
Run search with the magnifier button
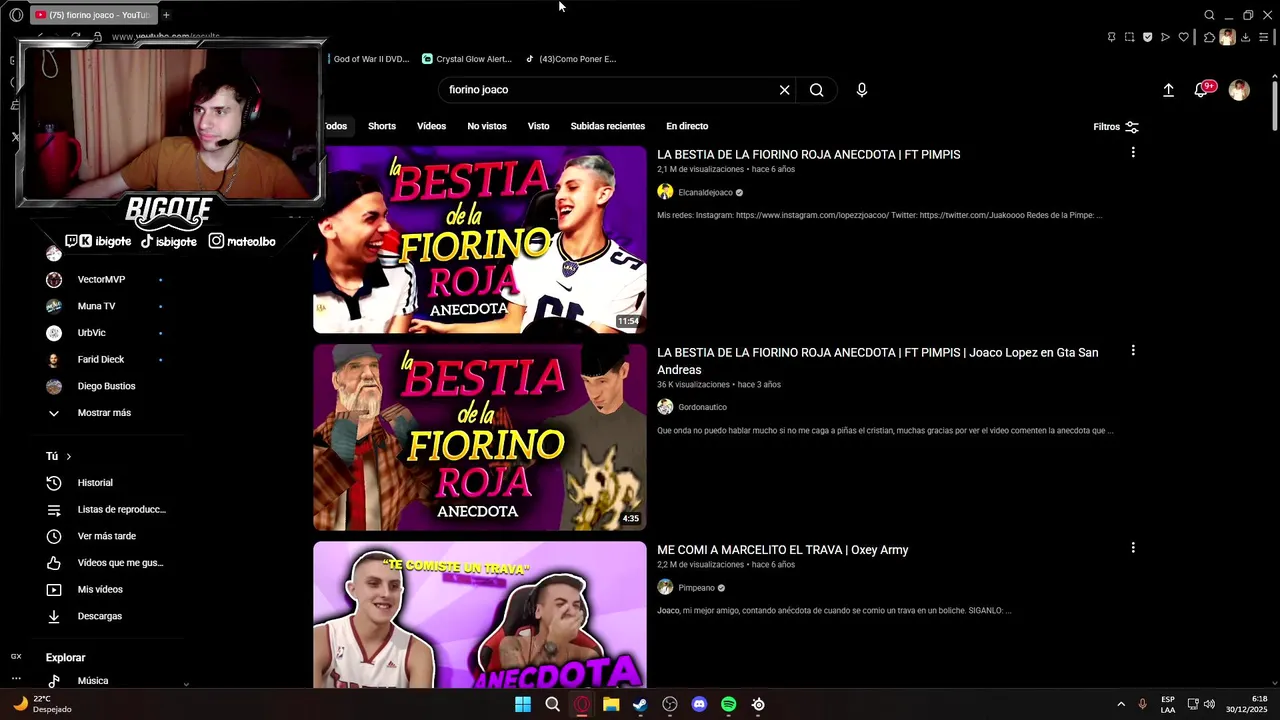(x=817, y=90)
